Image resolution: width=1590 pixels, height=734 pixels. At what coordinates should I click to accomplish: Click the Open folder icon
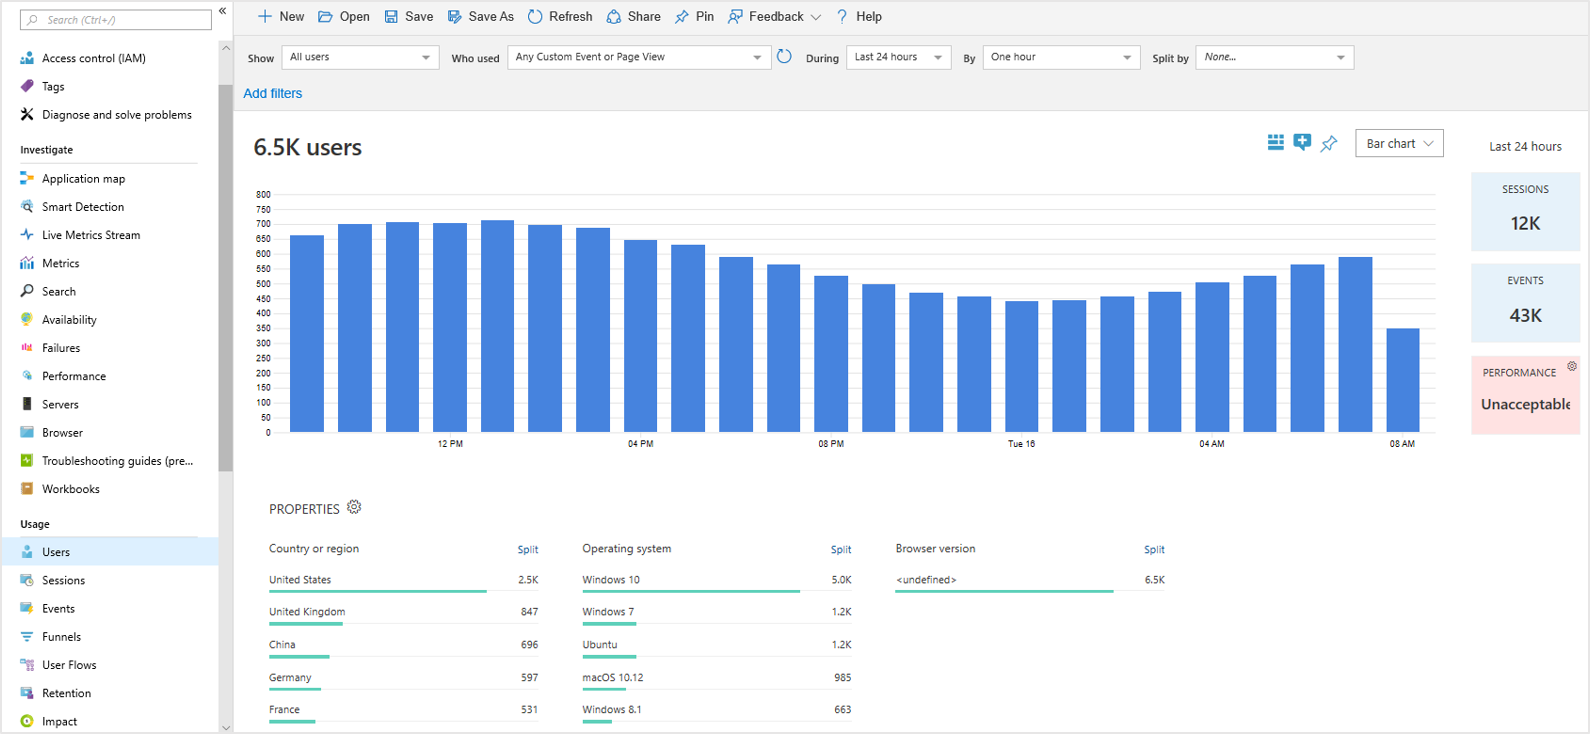pyautogui.click(x=325, y=16)
